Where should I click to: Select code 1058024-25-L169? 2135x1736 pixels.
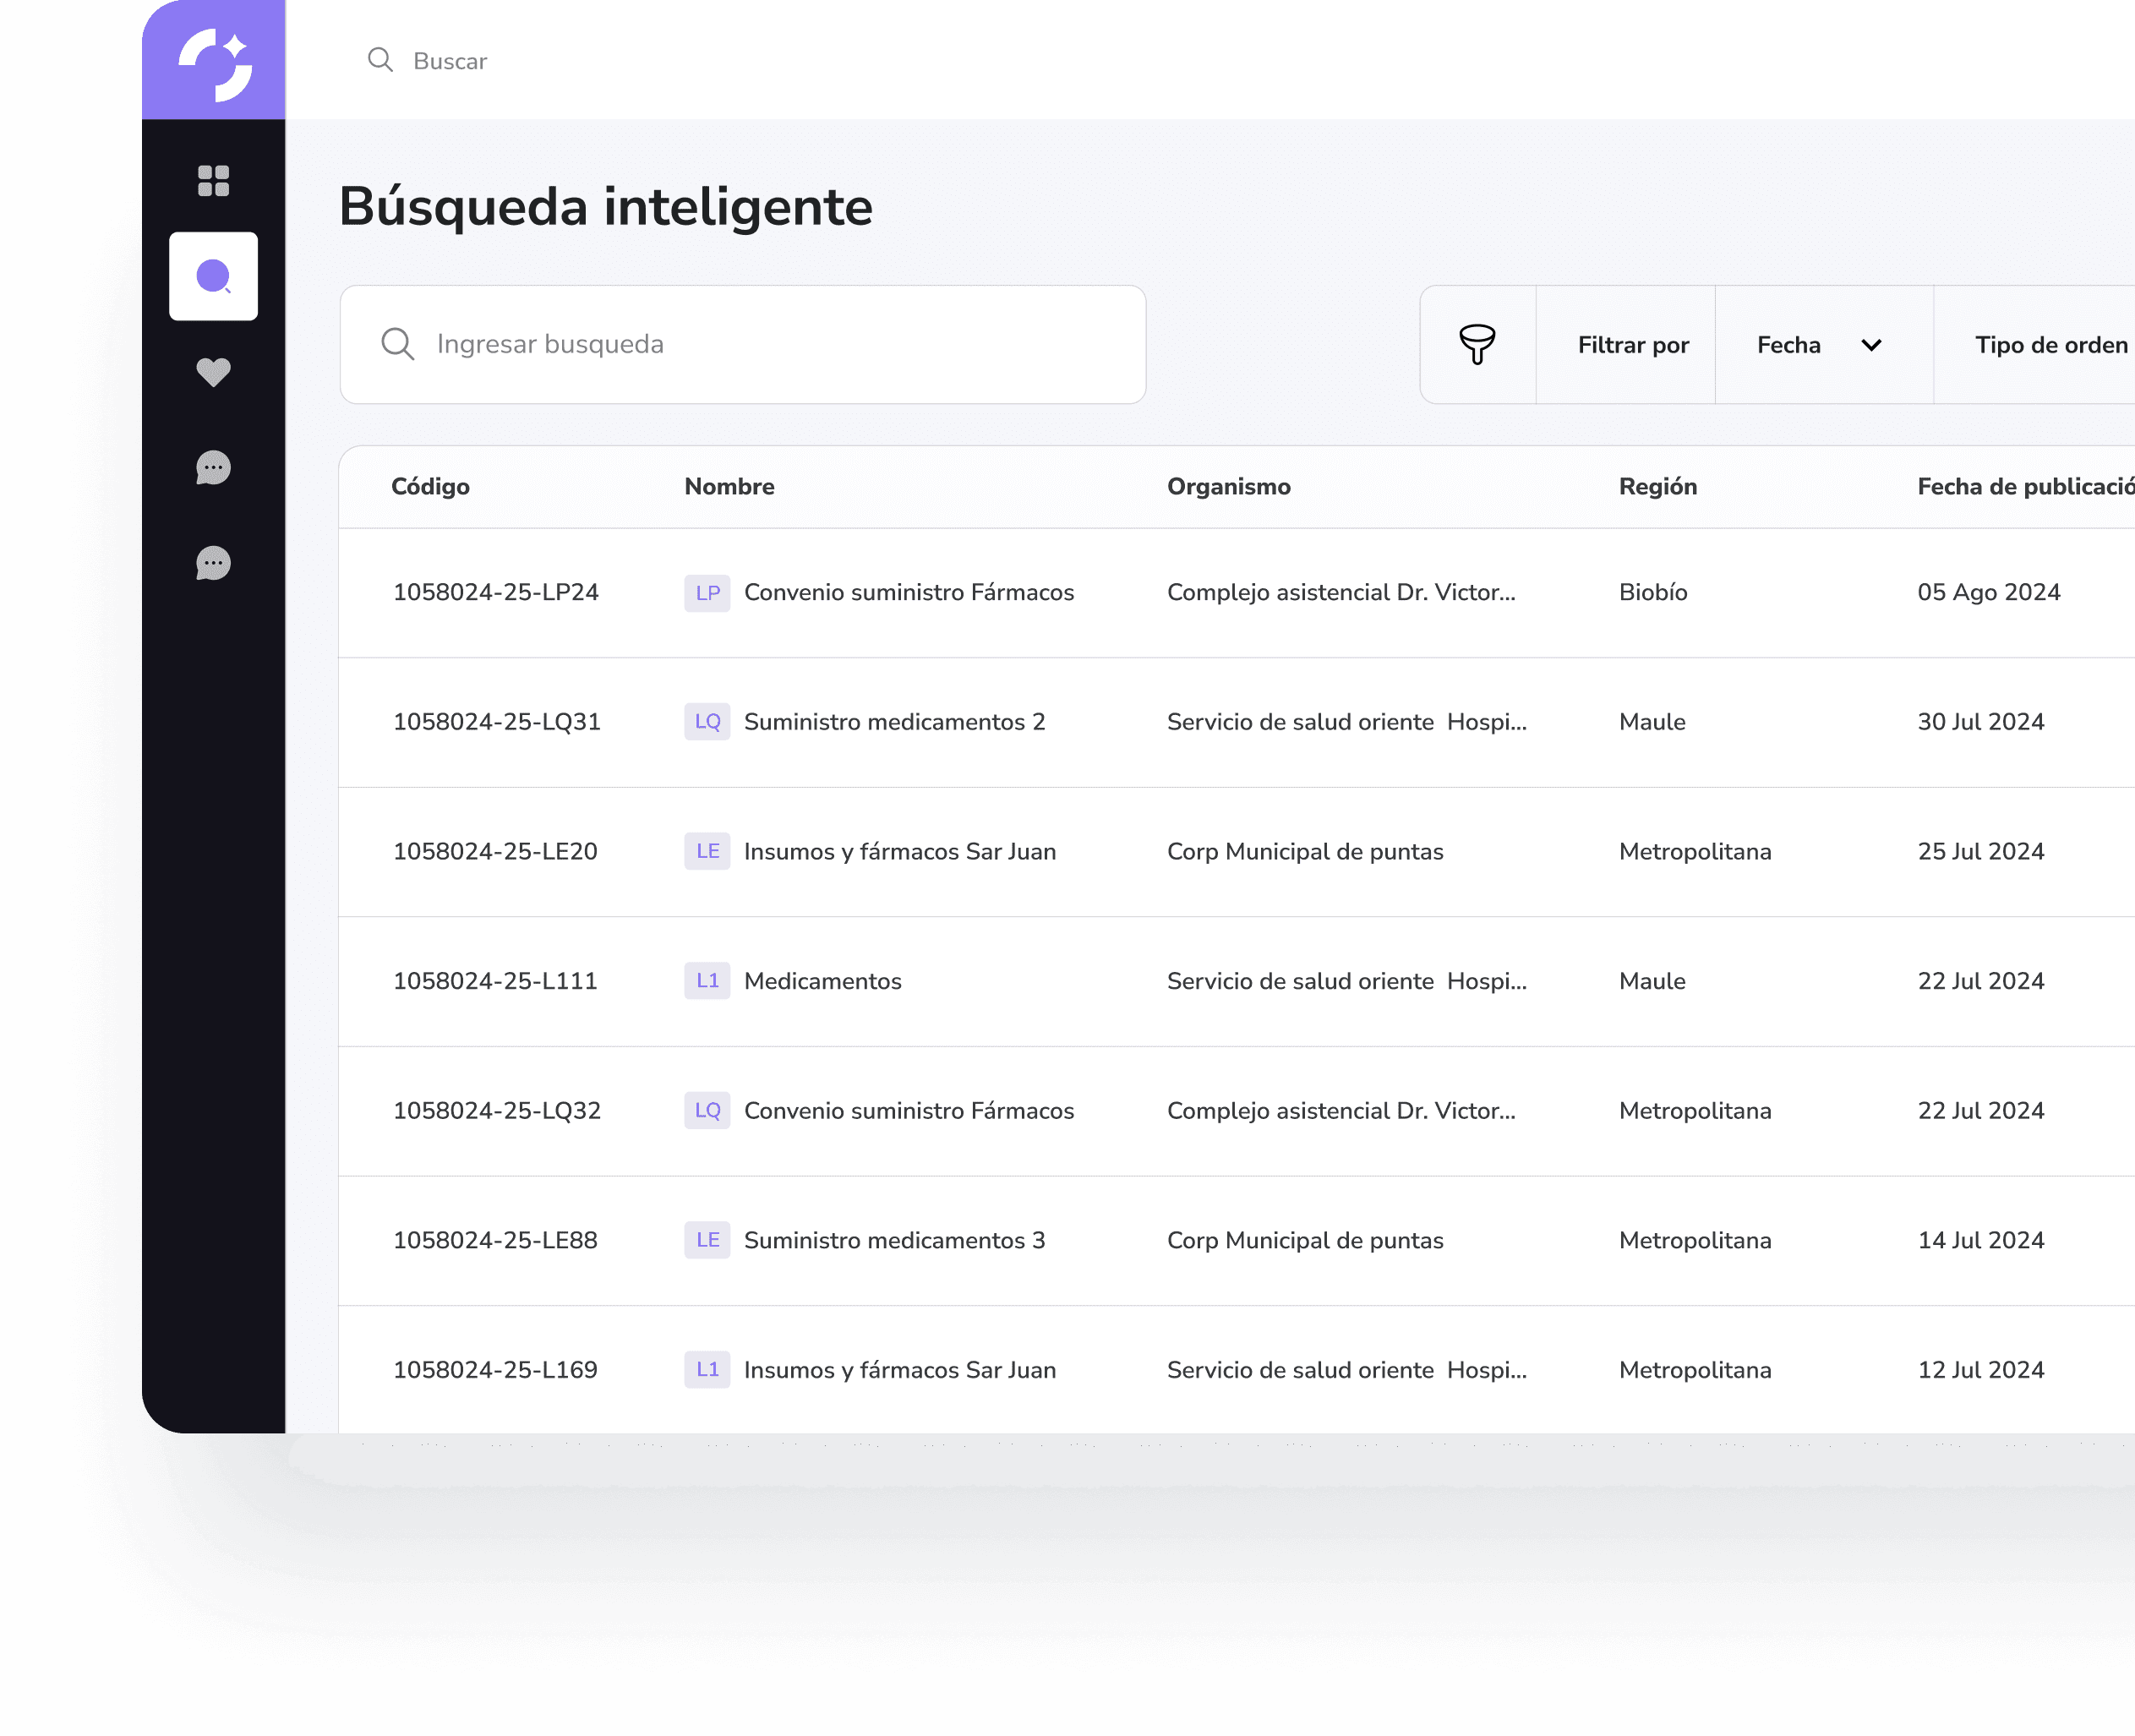[x=495, y=1370]
